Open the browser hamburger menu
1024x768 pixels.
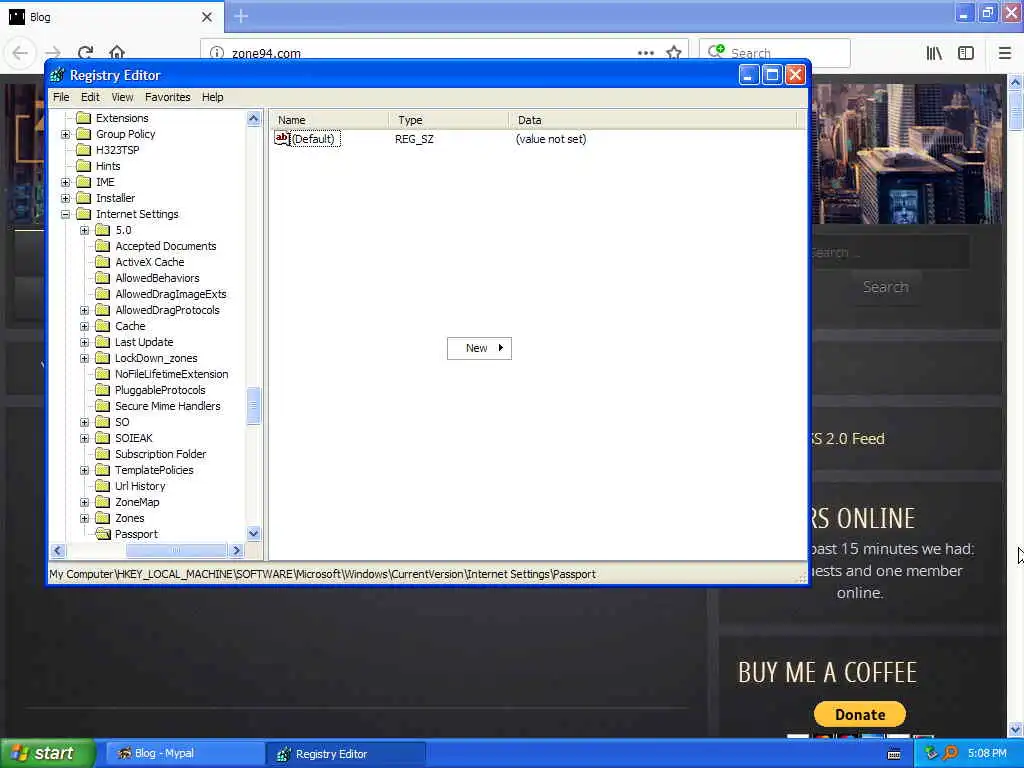pos(1005,53)
